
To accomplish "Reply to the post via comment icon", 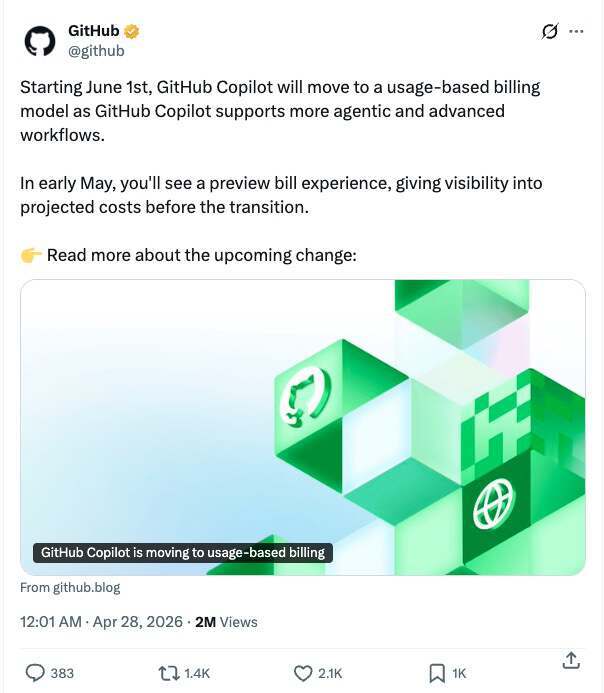I will [35, 673].
